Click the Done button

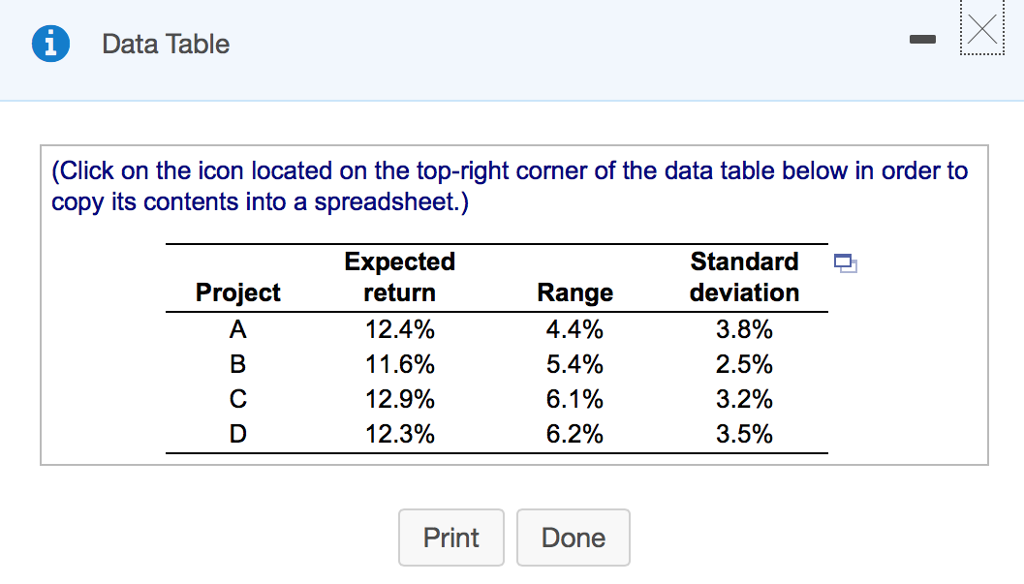coord(573,537)
